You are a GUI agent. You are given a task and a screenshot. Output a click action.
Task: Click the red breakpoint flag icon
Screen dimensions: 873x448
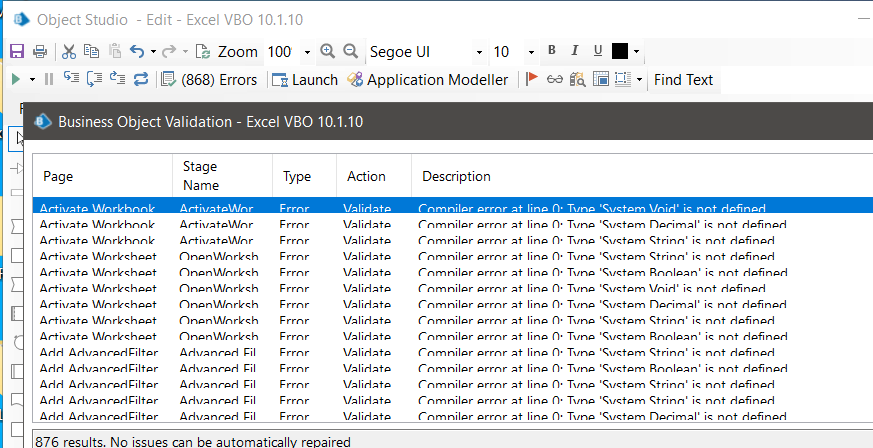532,80
